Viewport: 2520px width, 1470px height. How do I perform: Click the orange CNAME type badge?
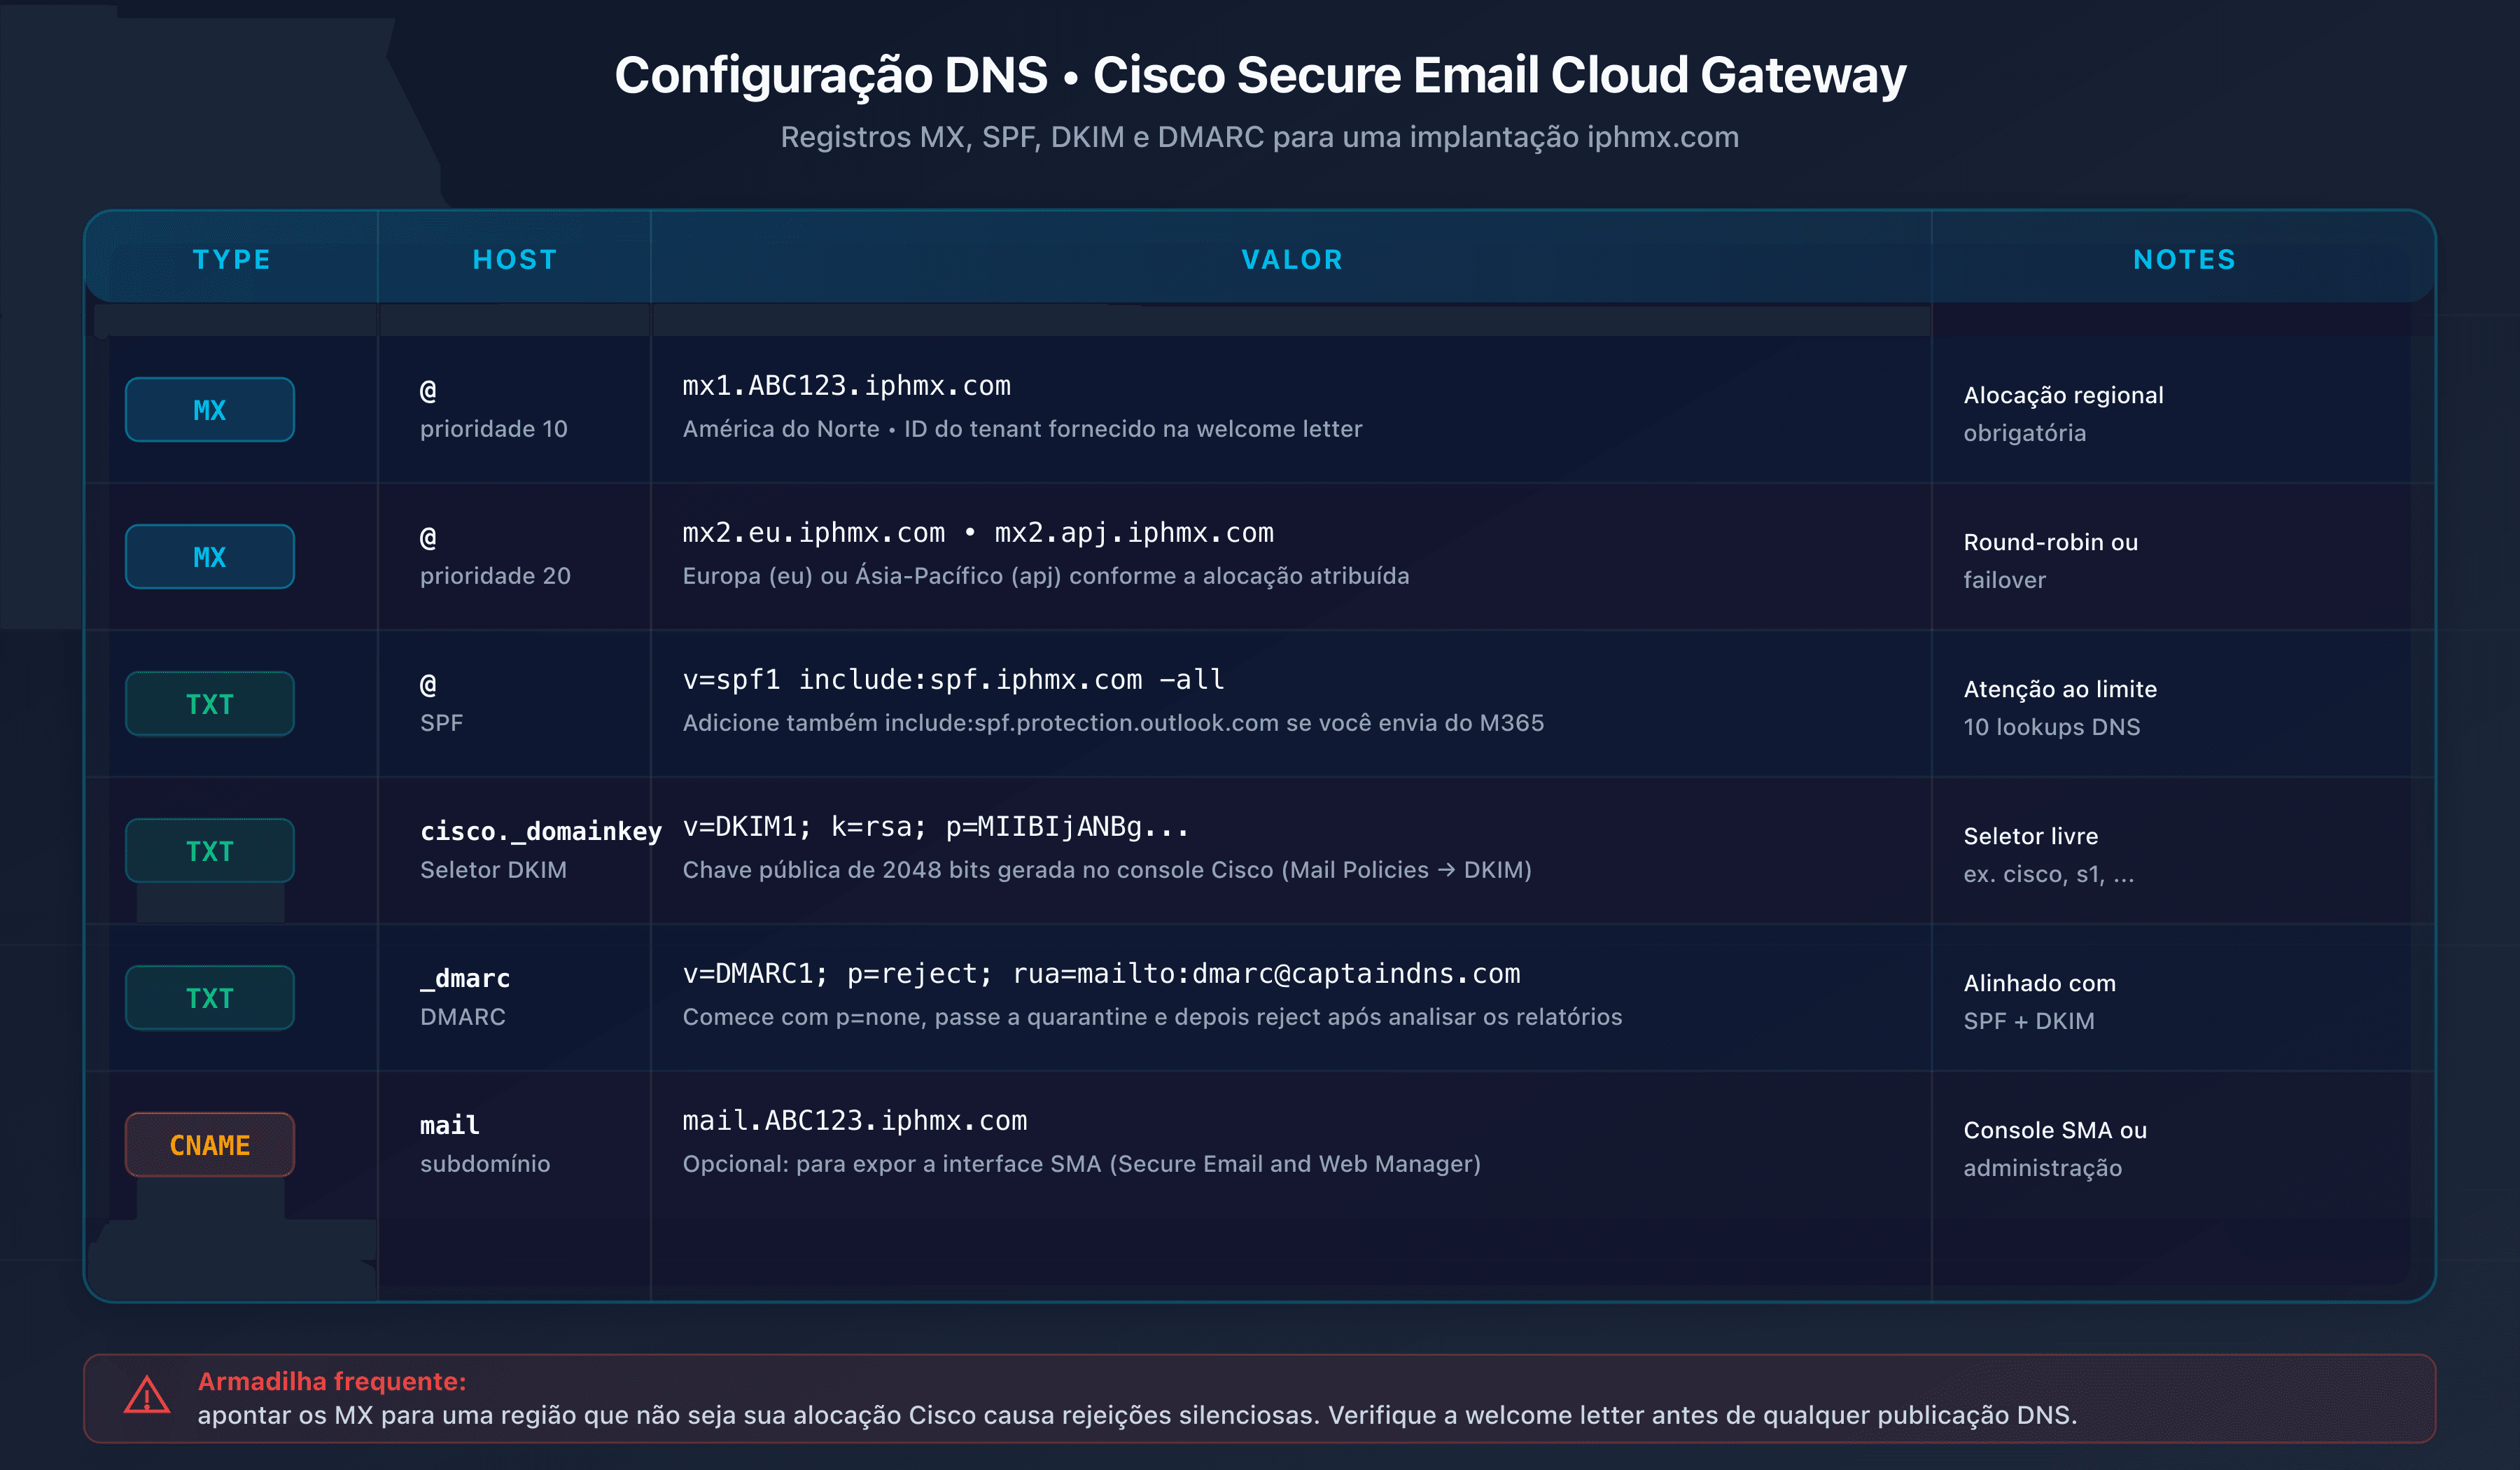click(209, 1144)
